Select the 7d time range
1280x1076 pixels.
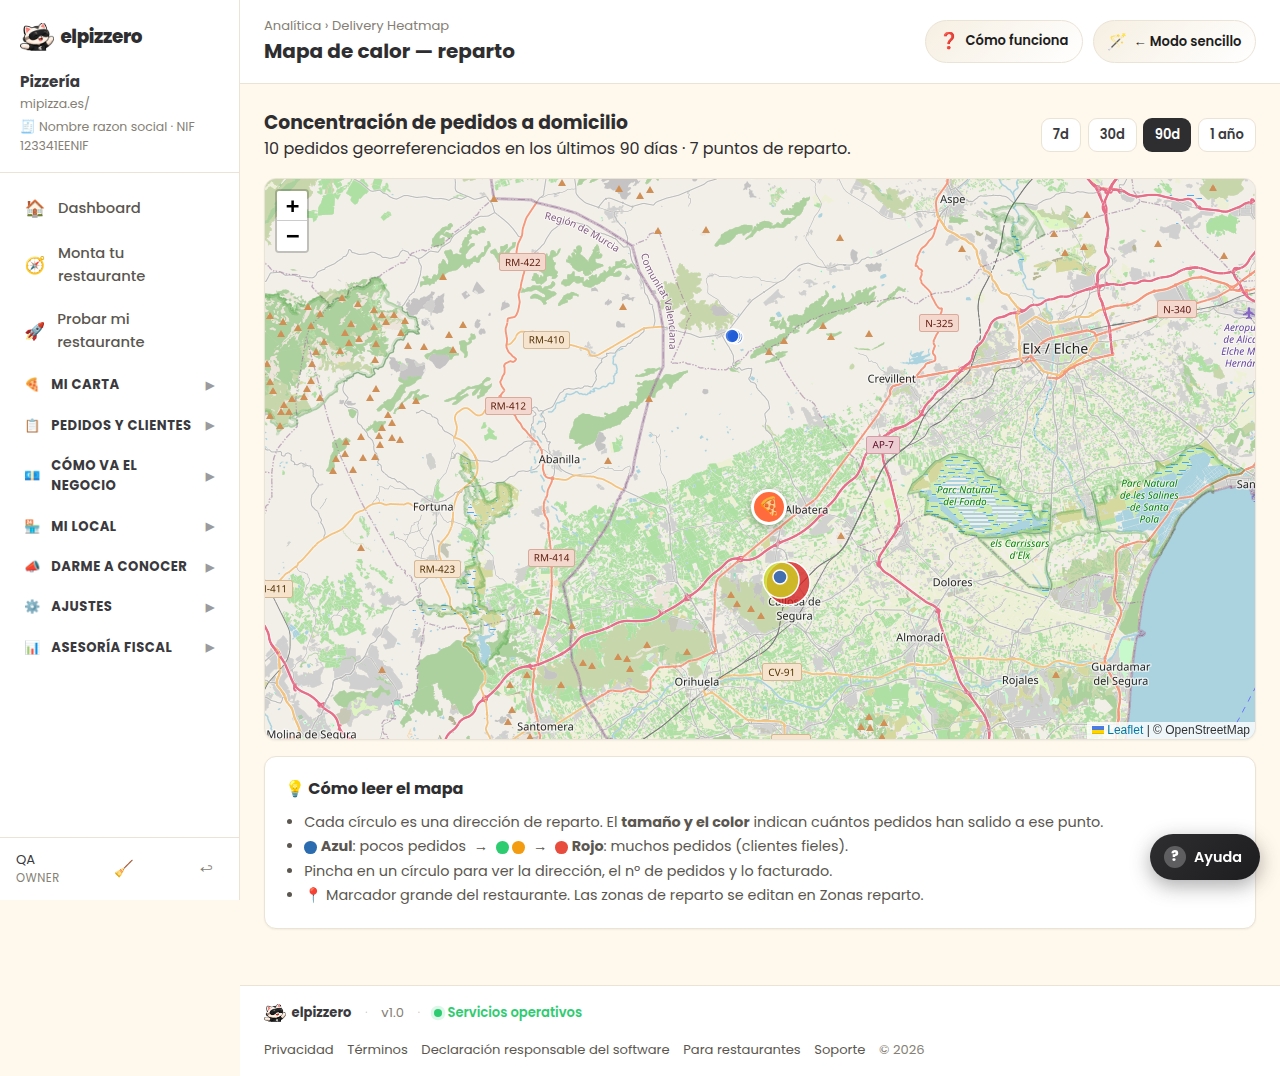point(1061,134)
